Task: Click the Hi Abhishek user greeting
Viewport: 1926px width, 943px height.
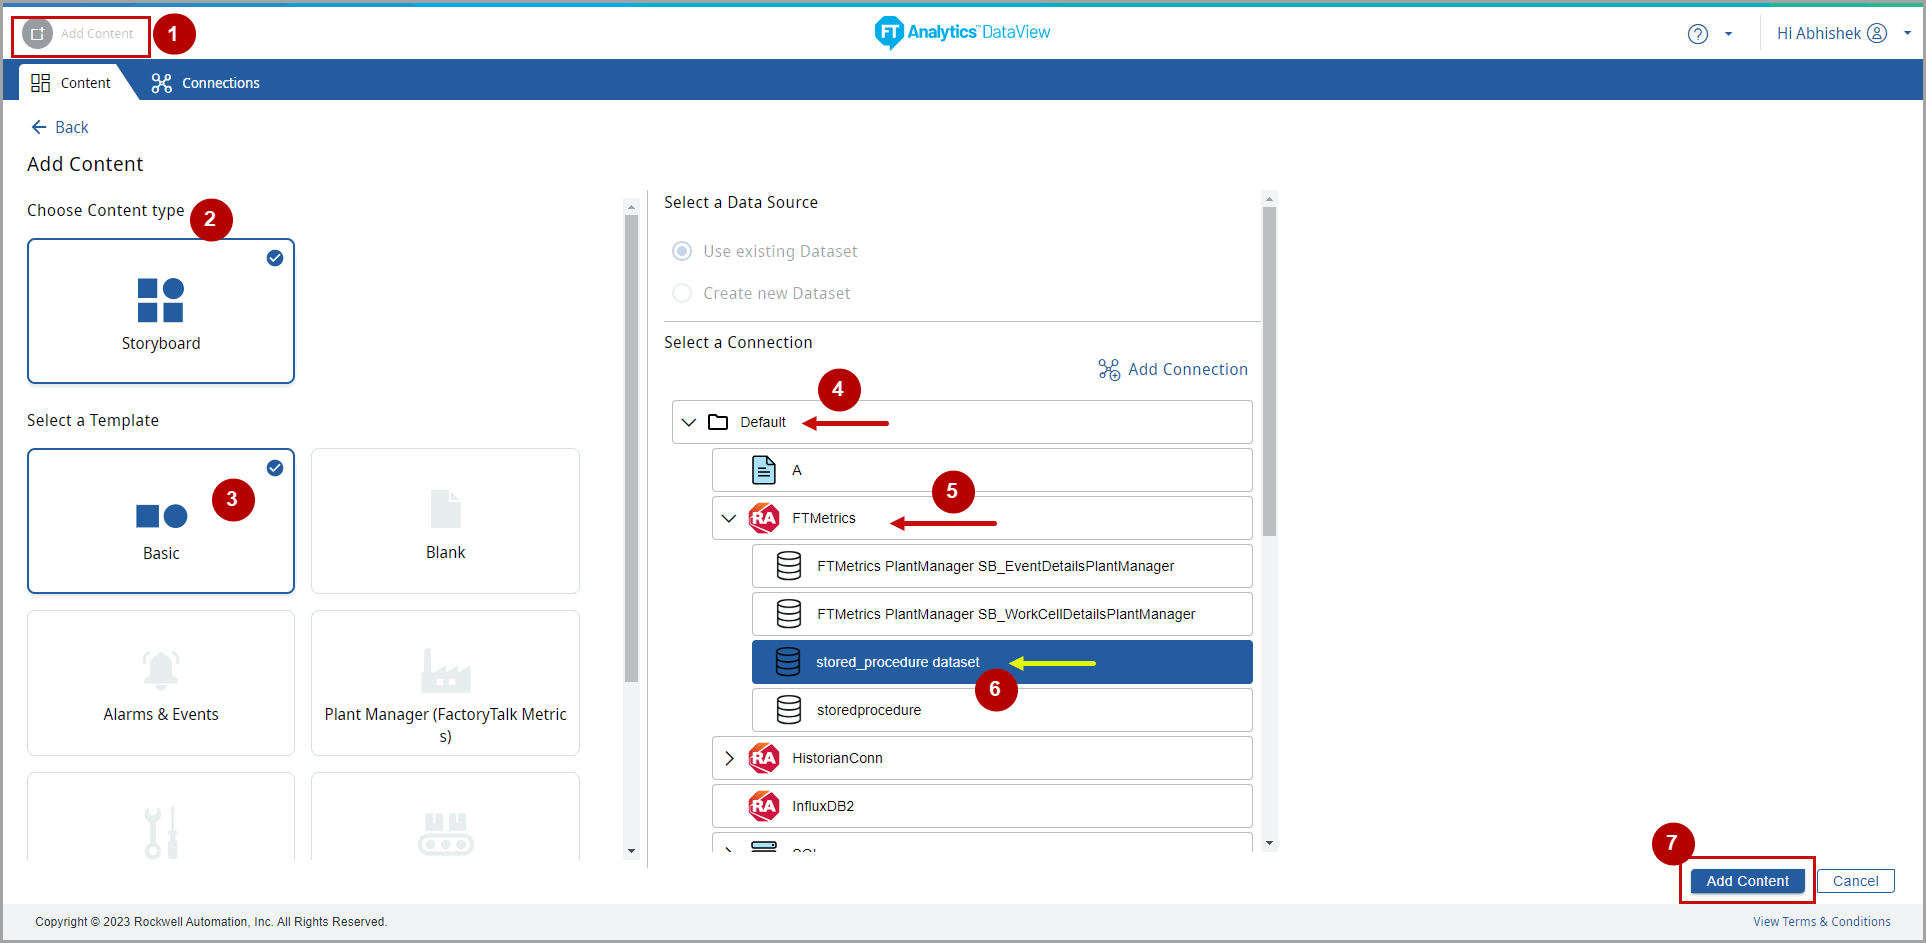Action: click(x=1818, y=33)
